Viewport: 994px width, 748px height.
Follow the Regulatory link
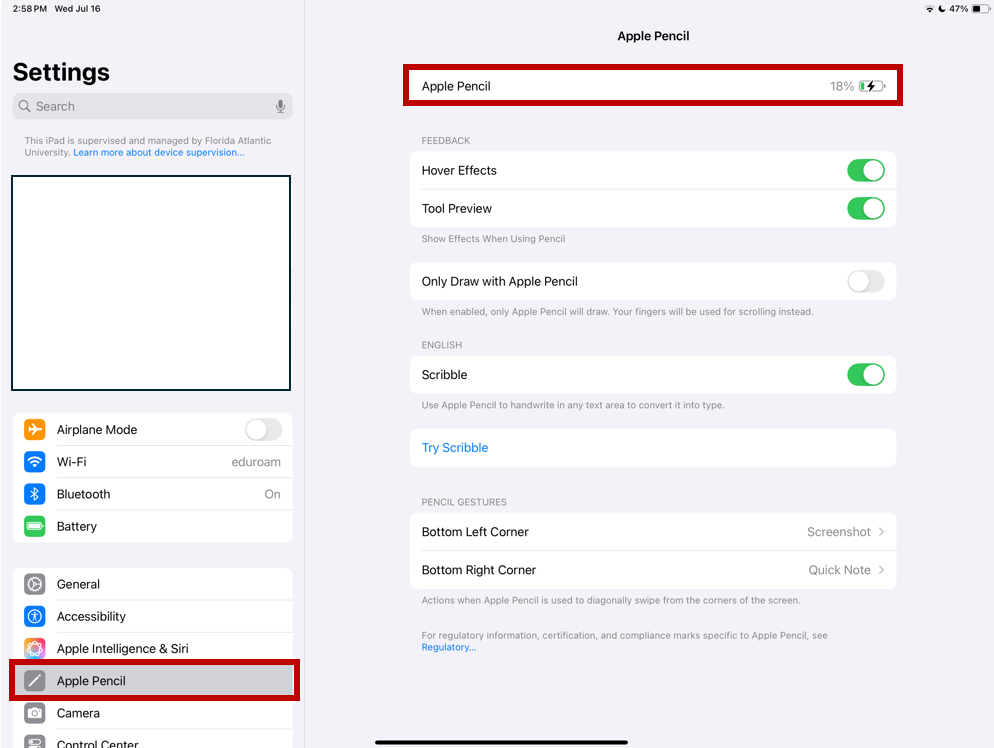click(448, 647)
